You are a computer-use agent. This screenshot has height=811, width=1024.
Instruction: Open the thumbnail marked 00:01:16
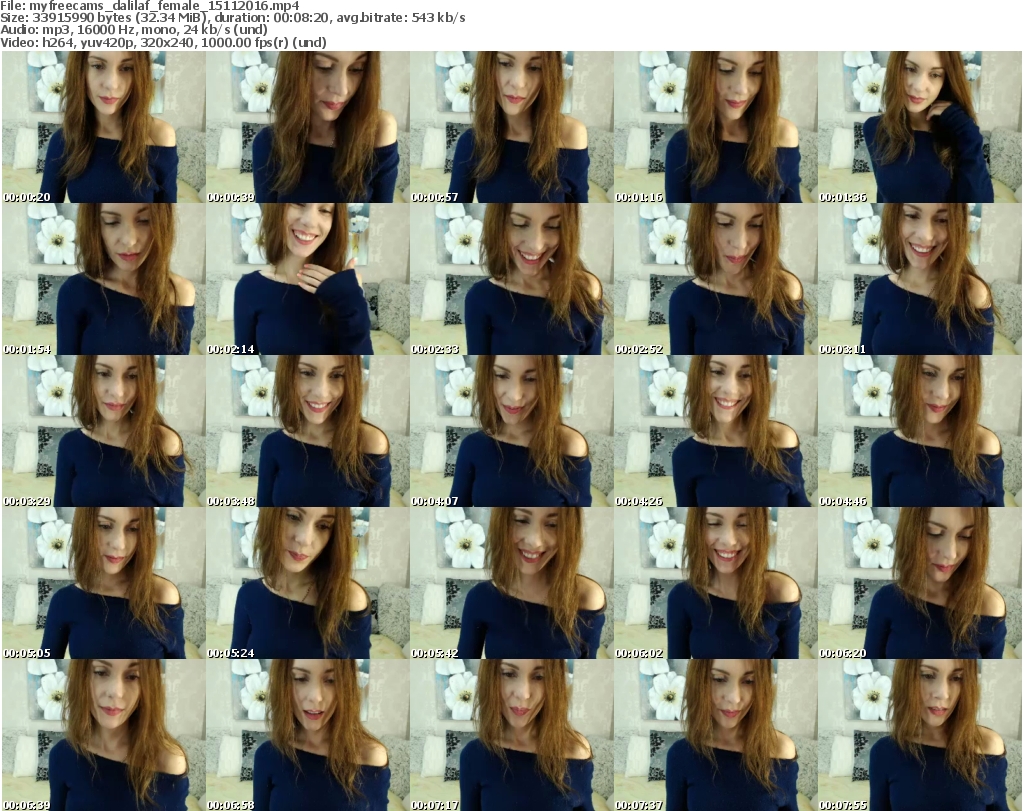point(715,127)
